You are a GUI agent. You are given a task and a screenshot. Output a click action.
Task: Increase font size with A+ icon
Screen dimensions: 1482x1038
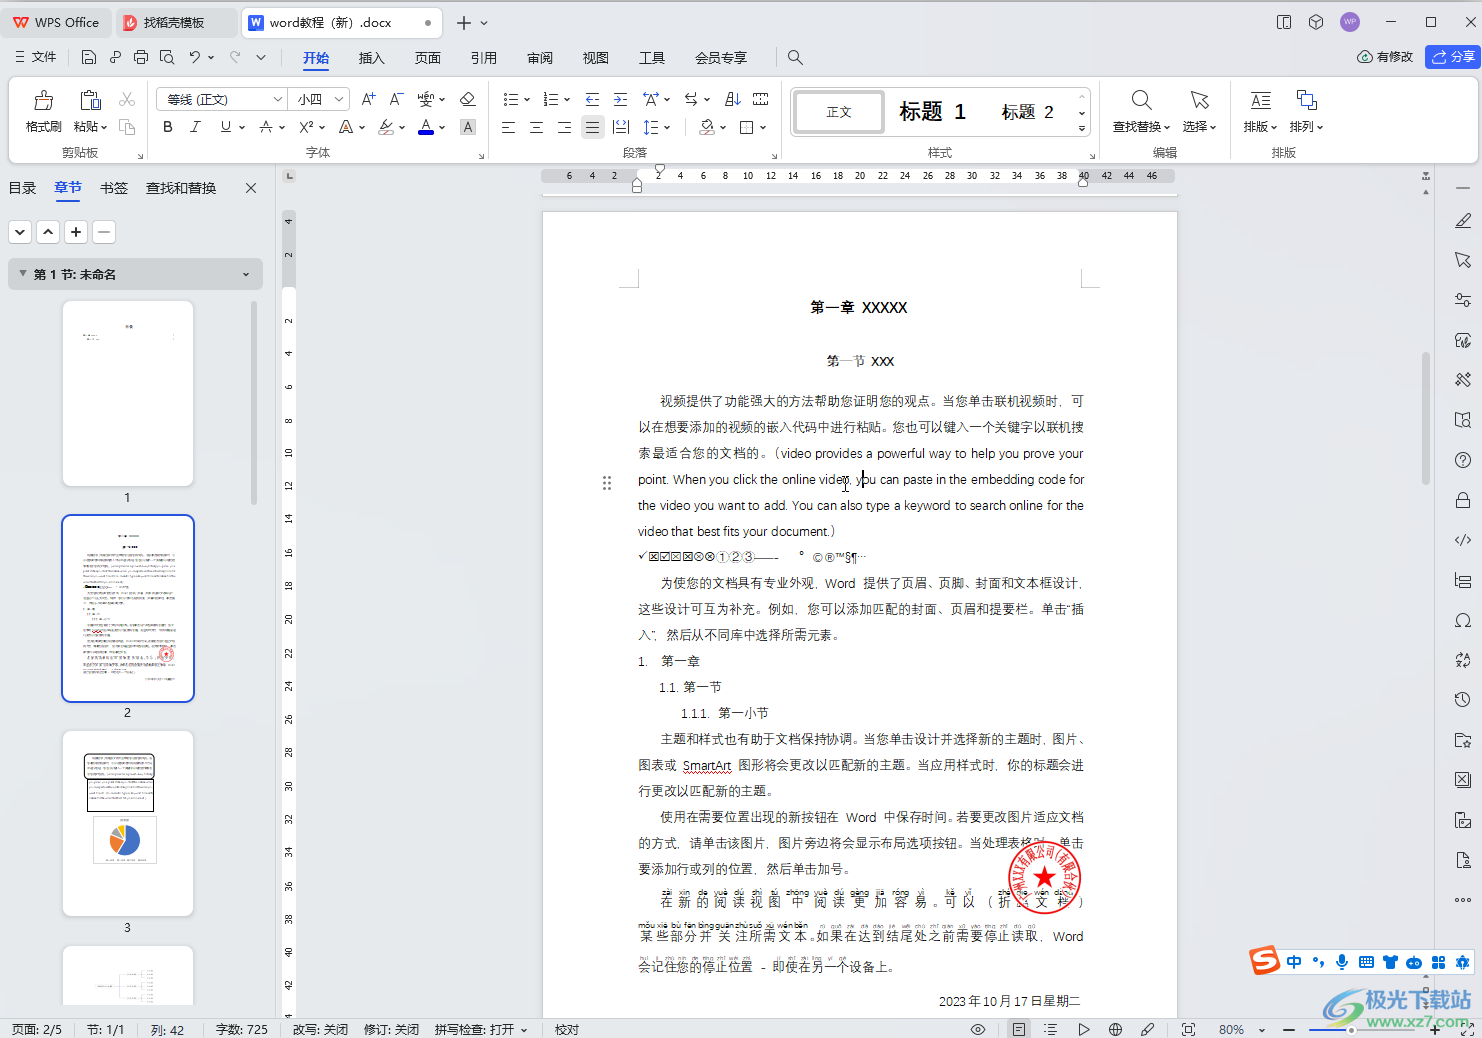pyautogui.click(x=369, y=99)
